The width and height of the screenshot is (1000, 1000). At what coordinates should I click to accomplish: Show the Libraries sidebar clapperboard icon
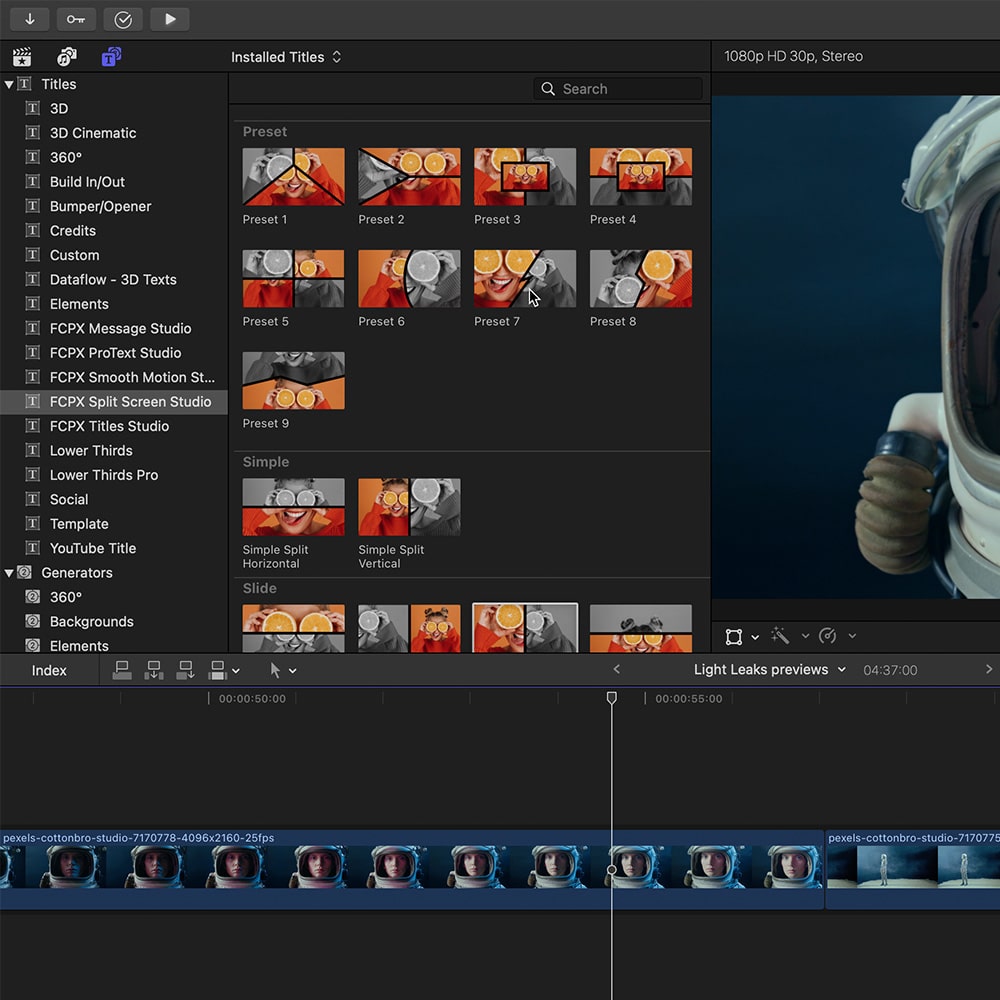click(x=22, y=57)
